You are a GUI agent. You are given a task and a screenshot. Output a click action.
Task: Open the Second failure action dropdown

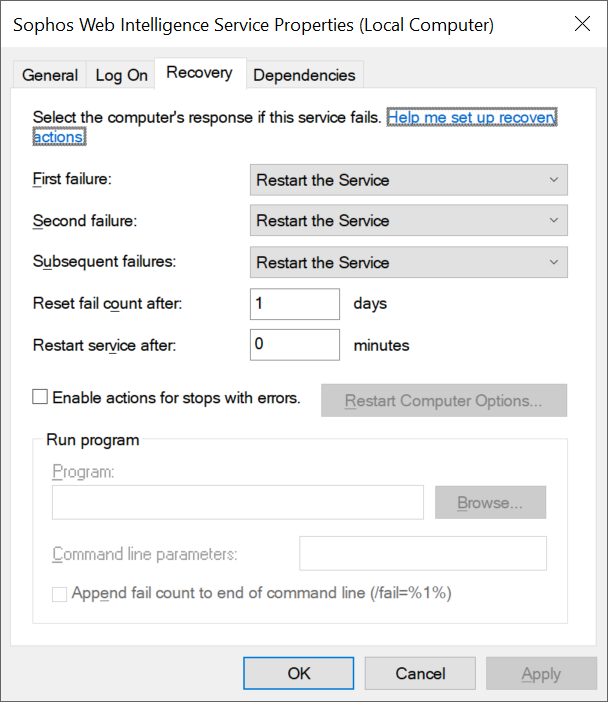click(409, 220)
